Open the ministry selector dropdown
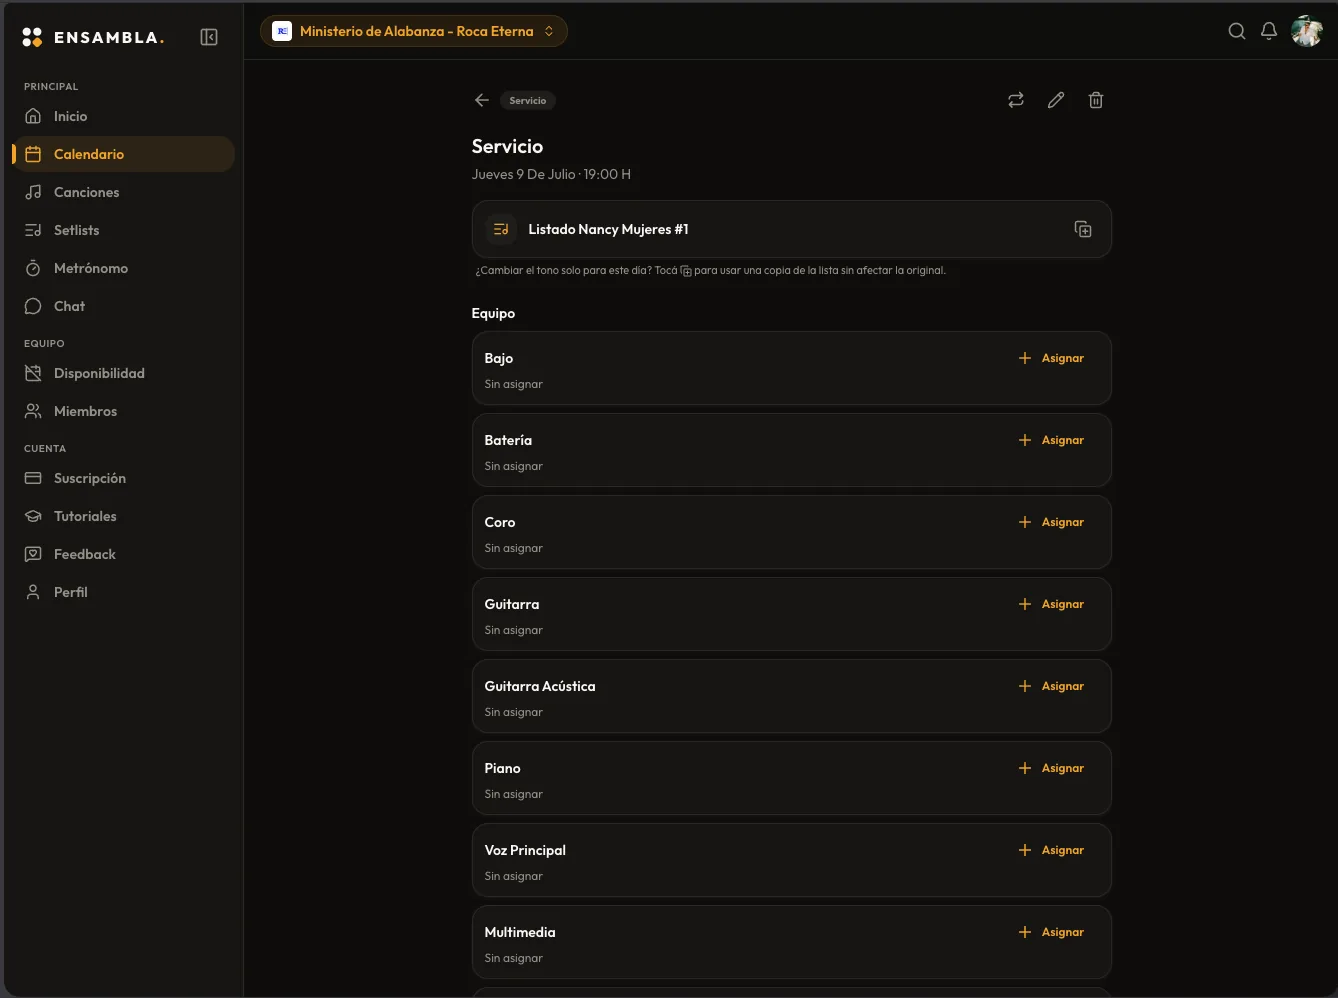The image size is (1338, 998). [414, 31]
